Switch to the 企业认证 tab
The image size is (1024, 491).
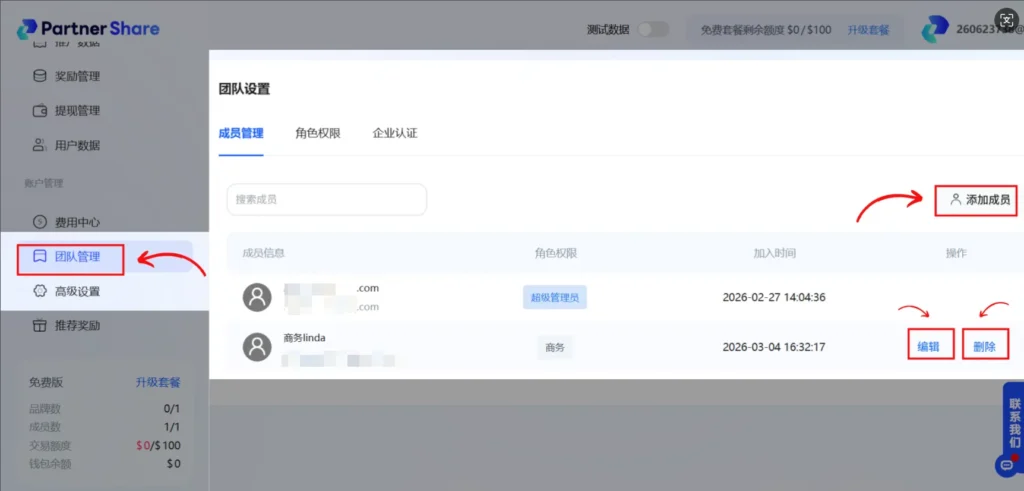click(395, 133)
